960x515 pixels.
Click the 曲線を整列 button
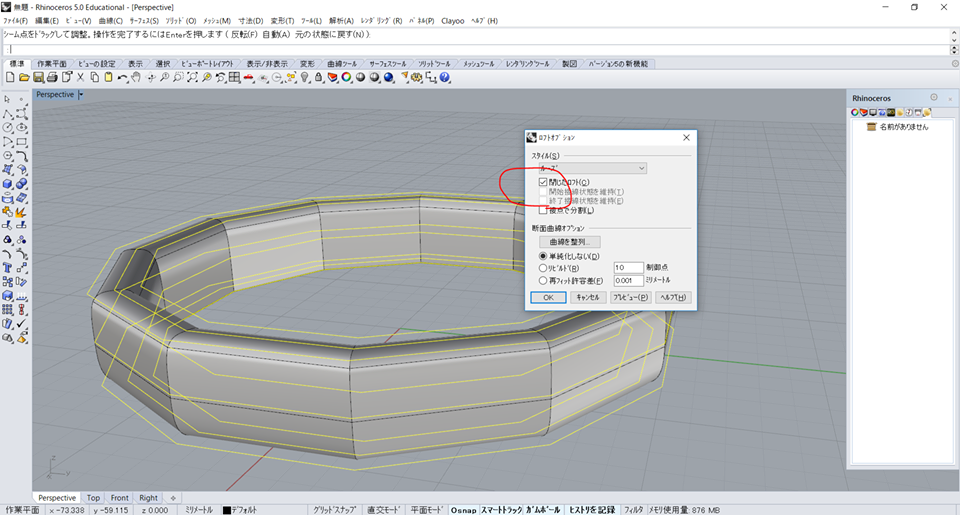pyautogui.click(x=570, y=242)
